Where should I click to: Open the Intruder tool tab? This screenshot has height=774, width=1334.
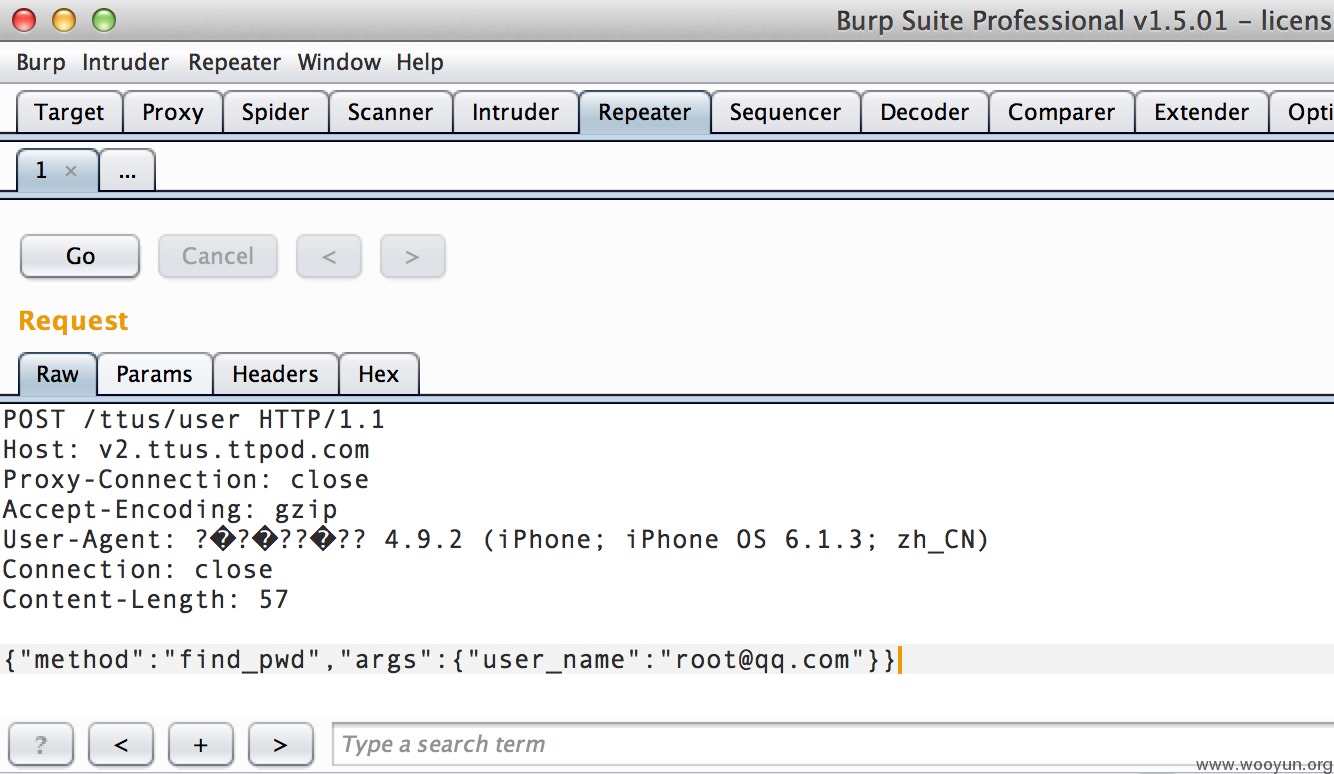(x=516, y=112)
